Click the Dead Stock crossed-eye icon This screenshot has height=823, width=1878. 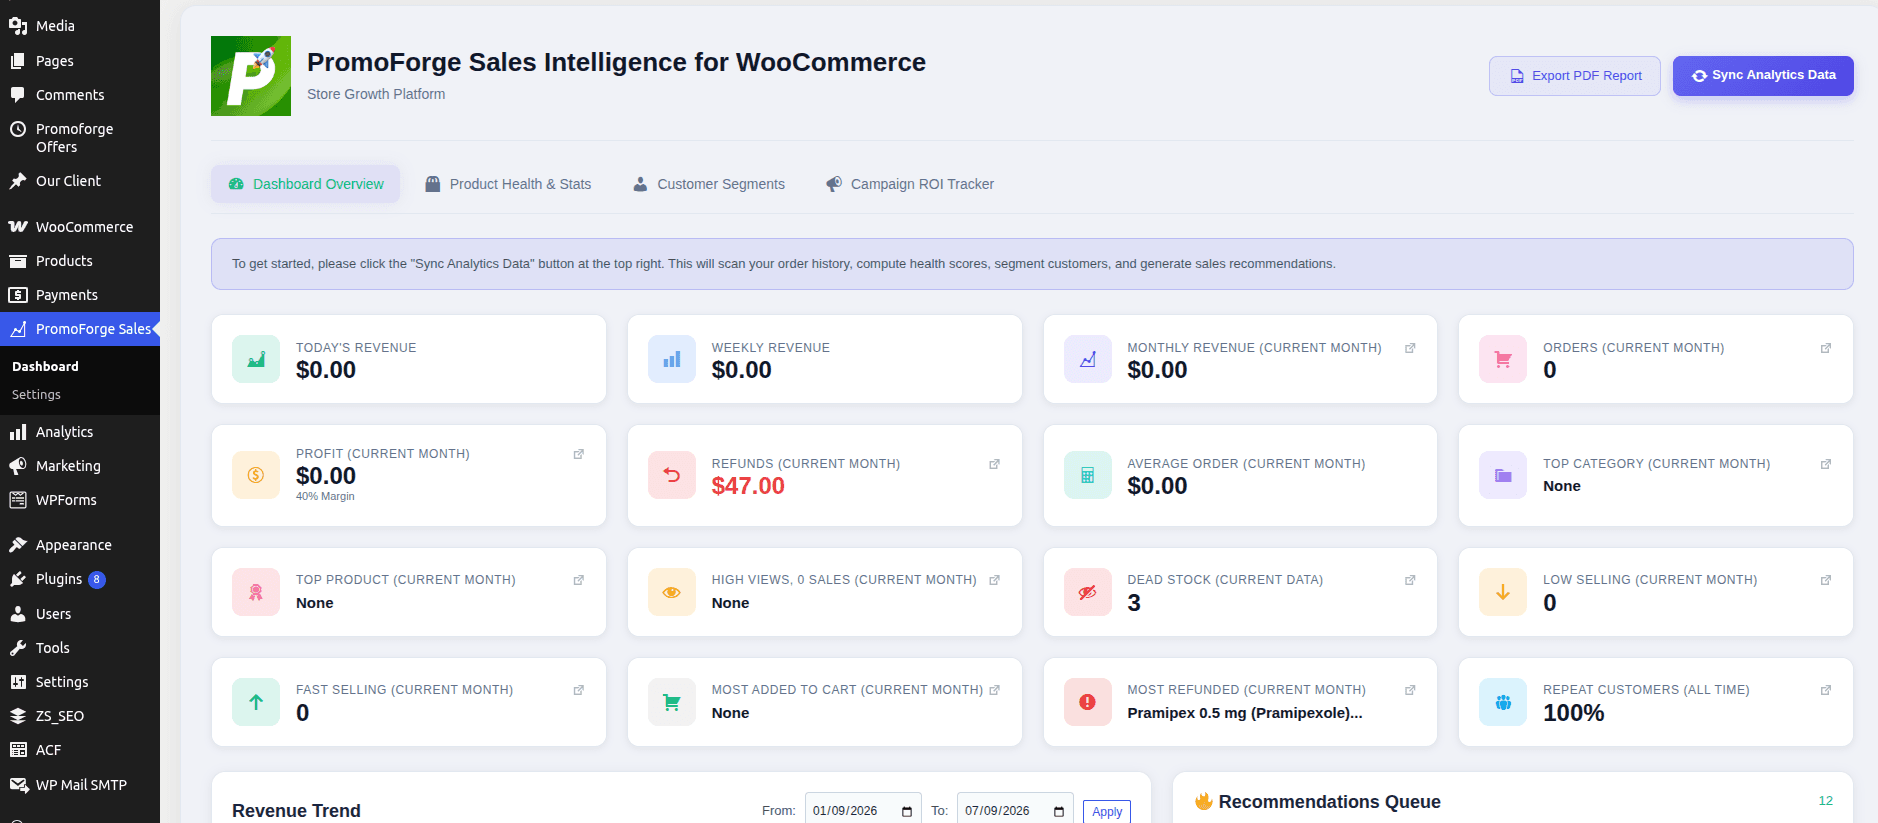(x=1088, y=592)
